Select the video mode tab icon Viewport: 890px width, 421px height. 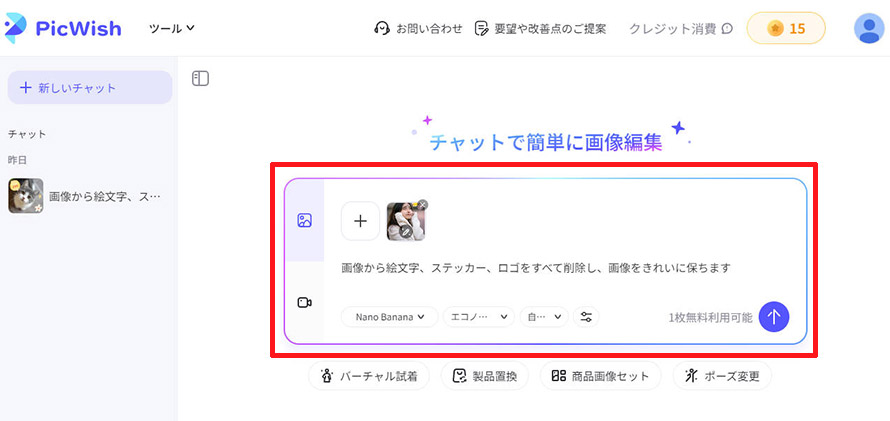click(x=304, y=302)
